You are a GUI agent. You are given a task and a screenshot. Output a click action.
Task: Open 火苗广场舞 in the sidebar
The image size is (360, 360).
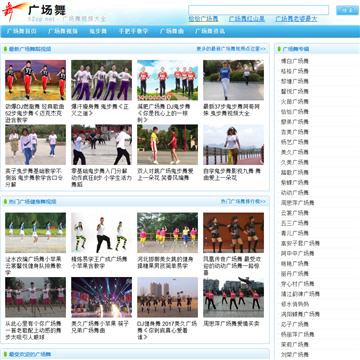coord(295,101)
